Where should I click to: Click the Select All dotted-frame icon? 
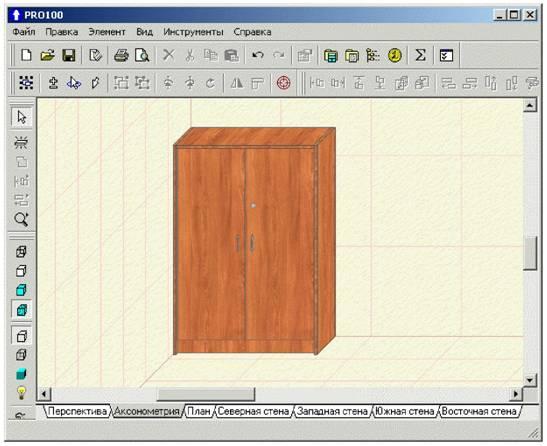point(26,83)
